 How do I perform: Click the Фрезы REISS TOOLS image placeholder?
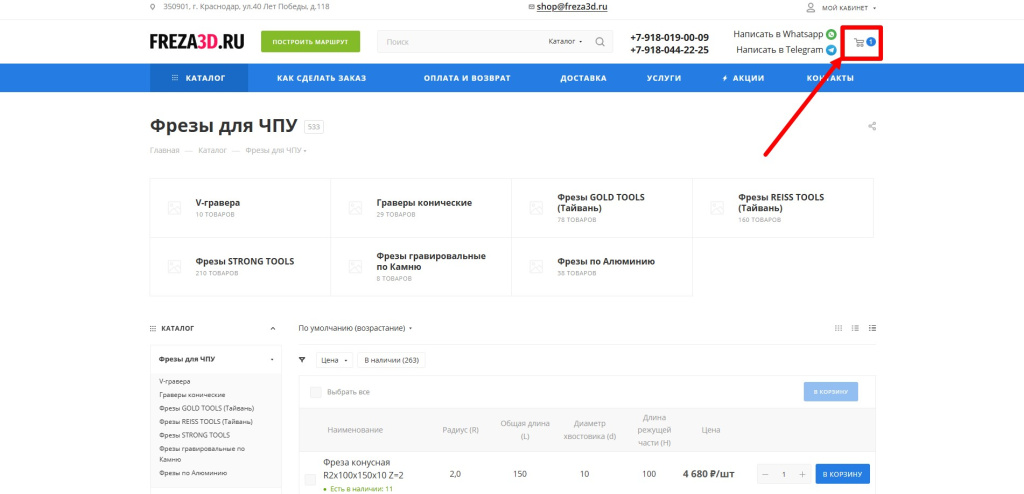pos(717,208)
